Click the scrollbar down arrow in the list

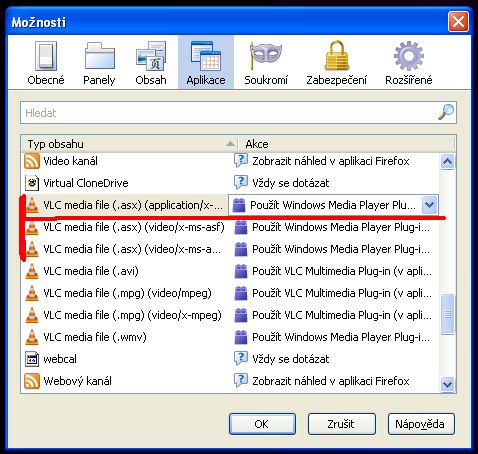coord(447,384)
